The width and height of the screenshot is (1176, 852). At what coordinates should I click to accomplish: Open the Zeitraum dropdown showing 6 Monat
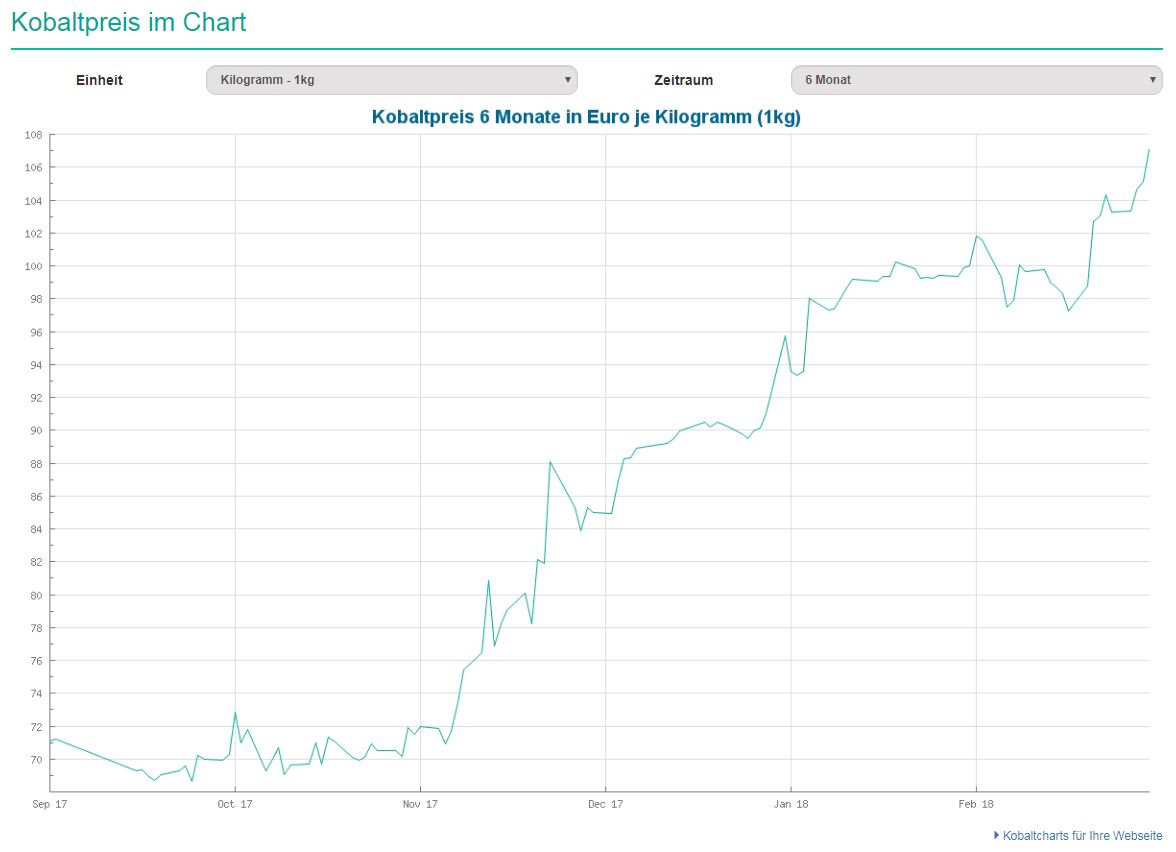pyautogui.click(x=975, y=80)
